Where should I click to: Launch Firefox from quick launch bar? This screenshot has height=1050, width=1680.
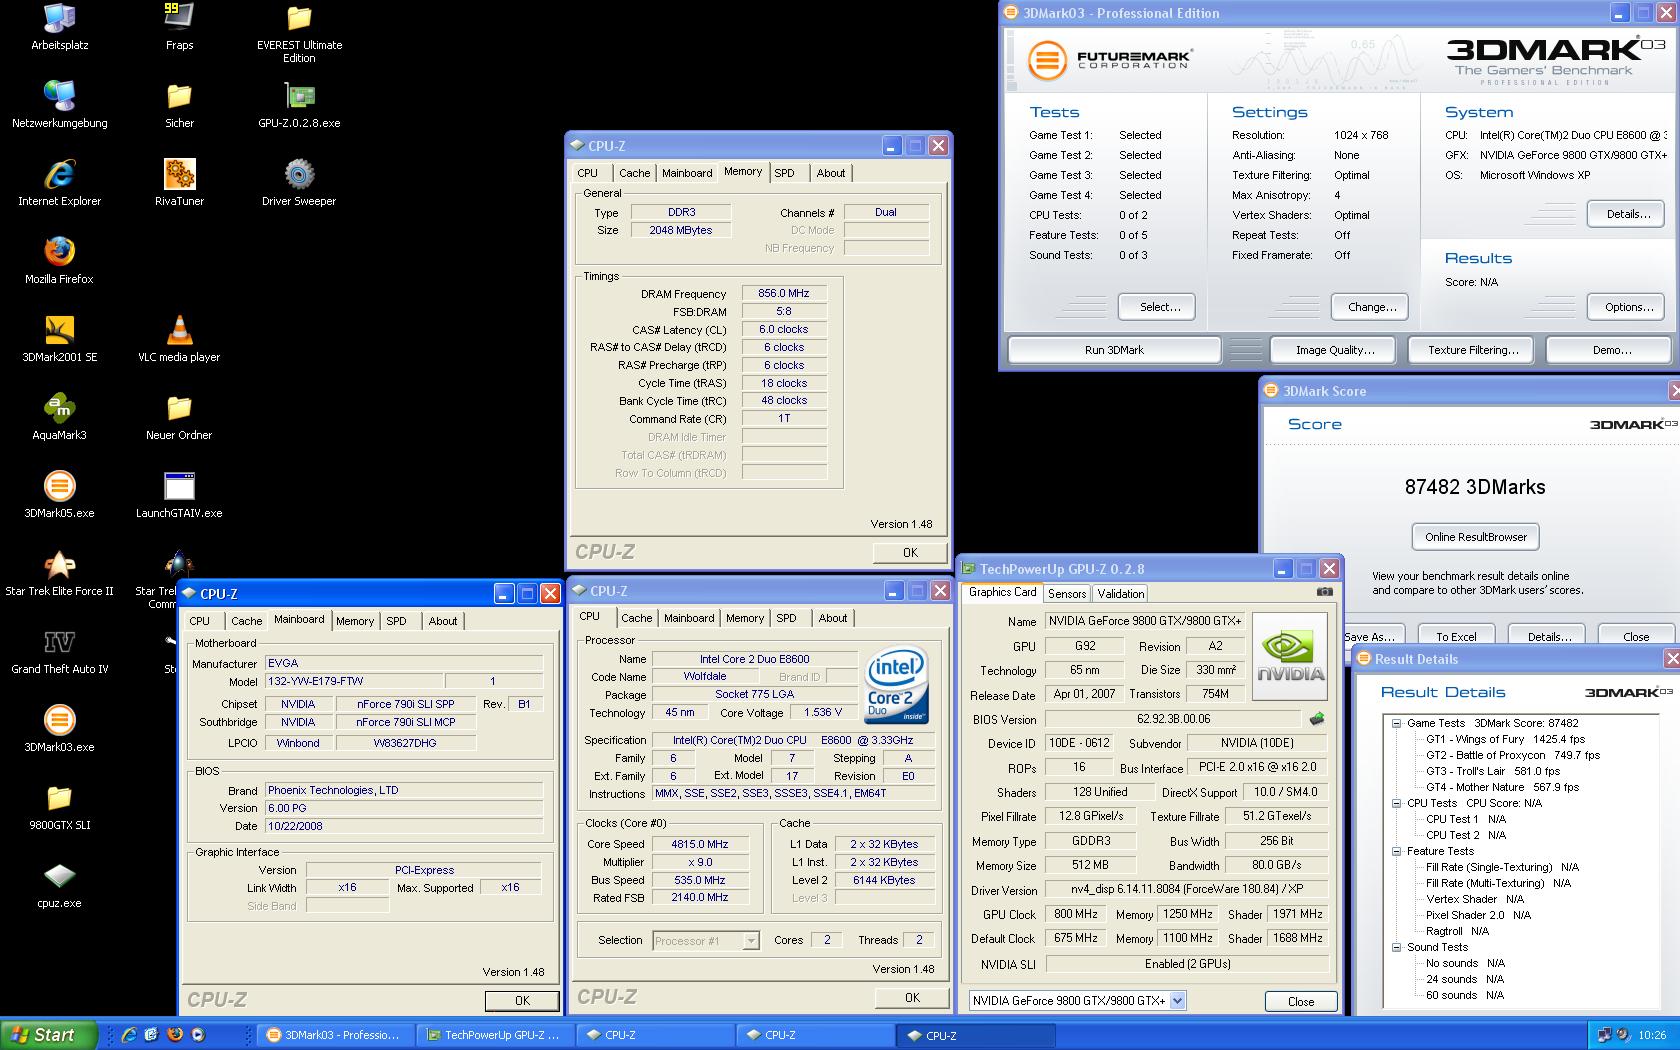pos(174,1035)
